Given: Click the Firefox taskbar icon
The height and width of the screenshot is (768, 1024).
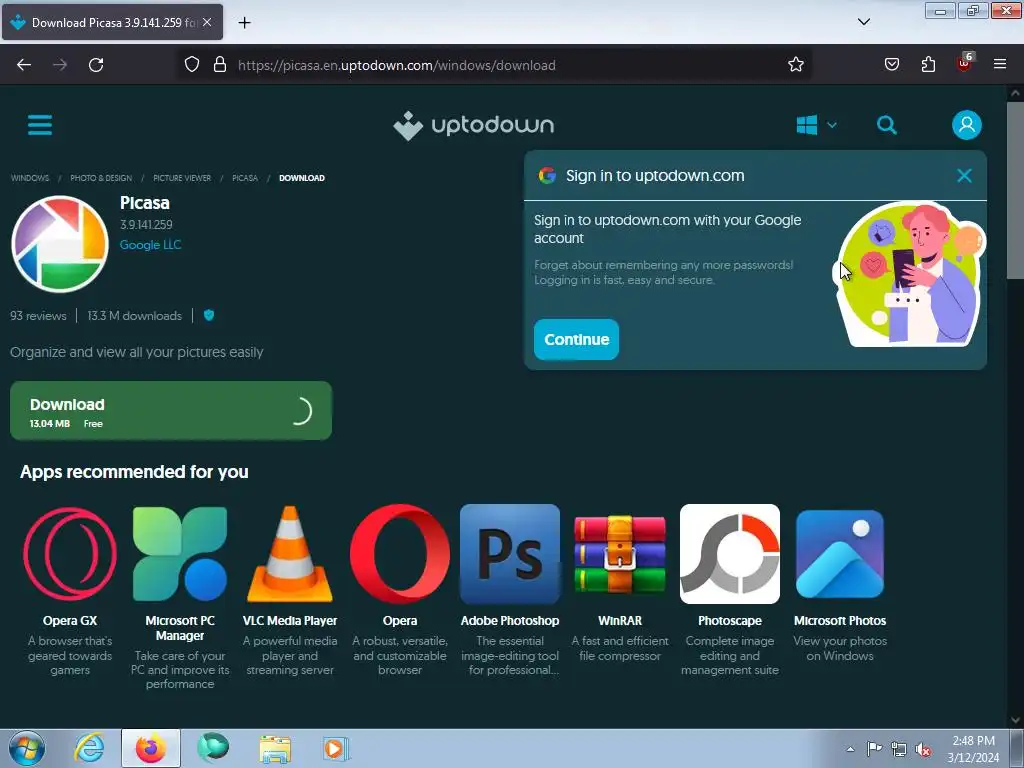Looking at the screenshot, I should point(151,748).
